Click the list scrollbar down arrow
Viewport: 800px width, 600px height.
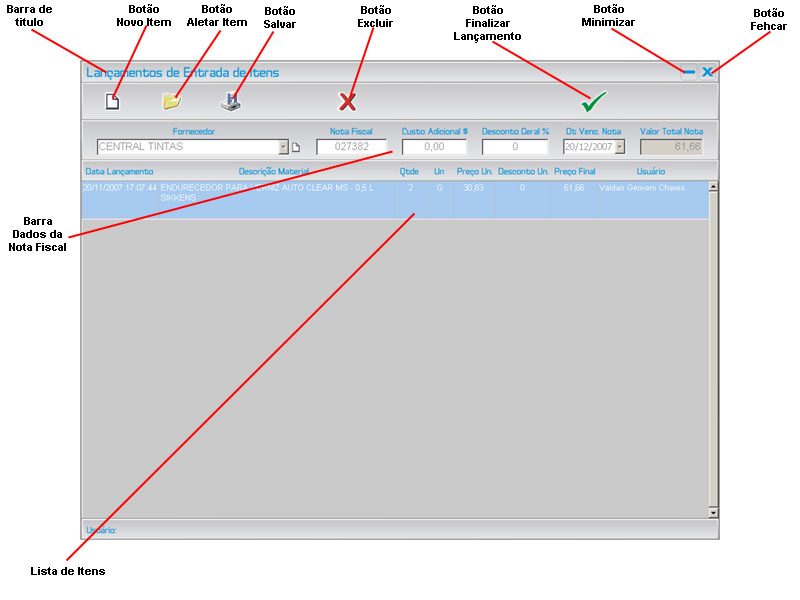point(713,512)
